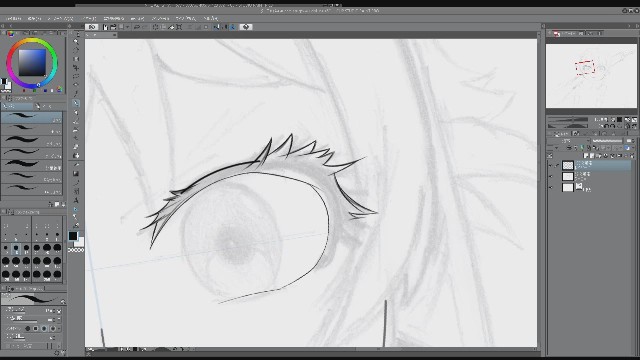
Task: Select the Eyedropper tool
Action: [x=76, y=94]
